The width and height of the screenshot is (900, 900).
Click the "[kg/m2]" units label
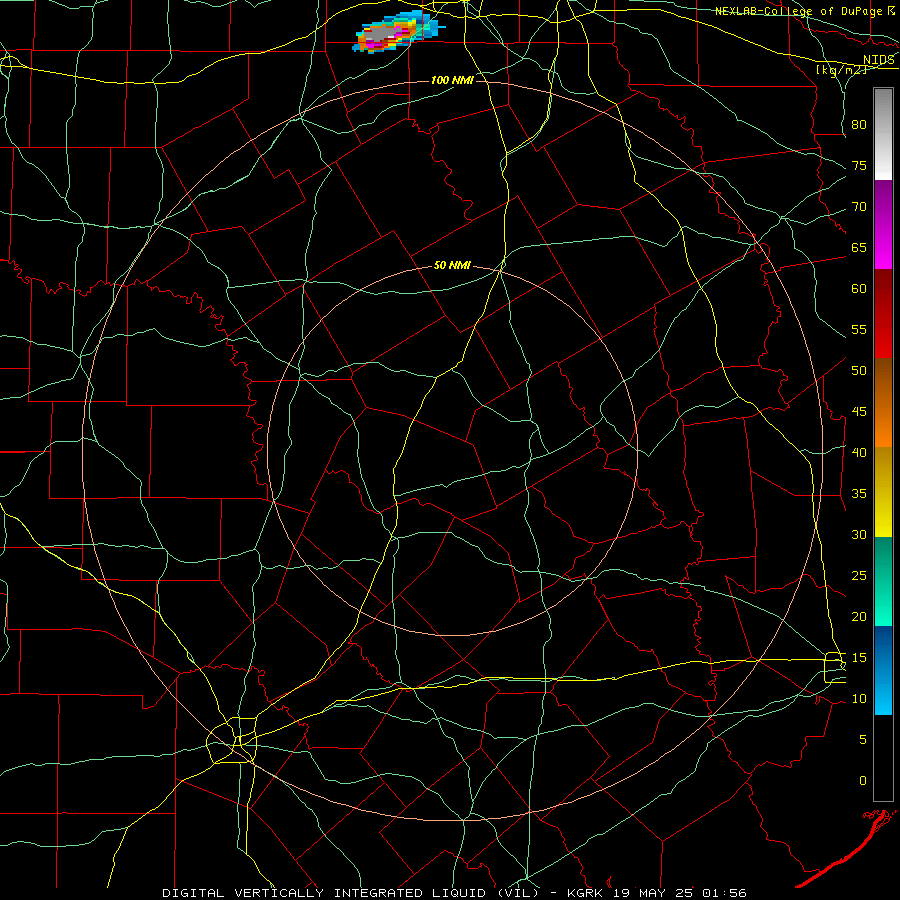coord(841,70)
